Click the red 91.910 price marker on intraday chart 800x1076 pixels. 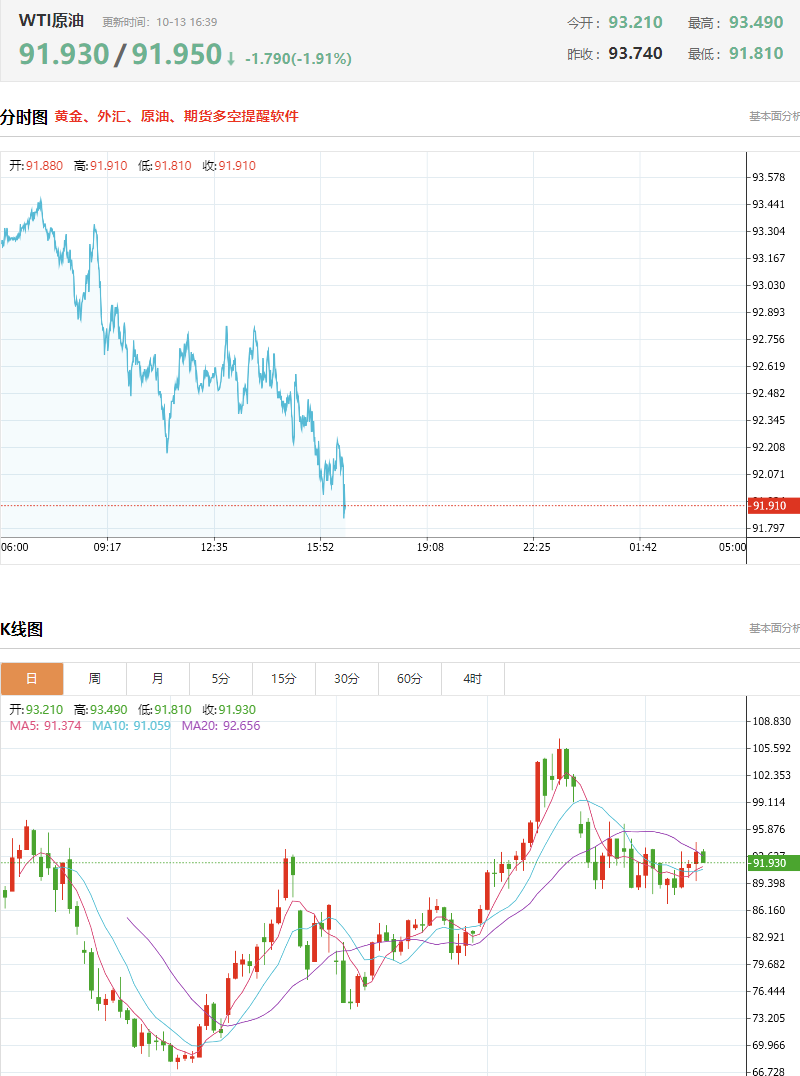point(773,506)
